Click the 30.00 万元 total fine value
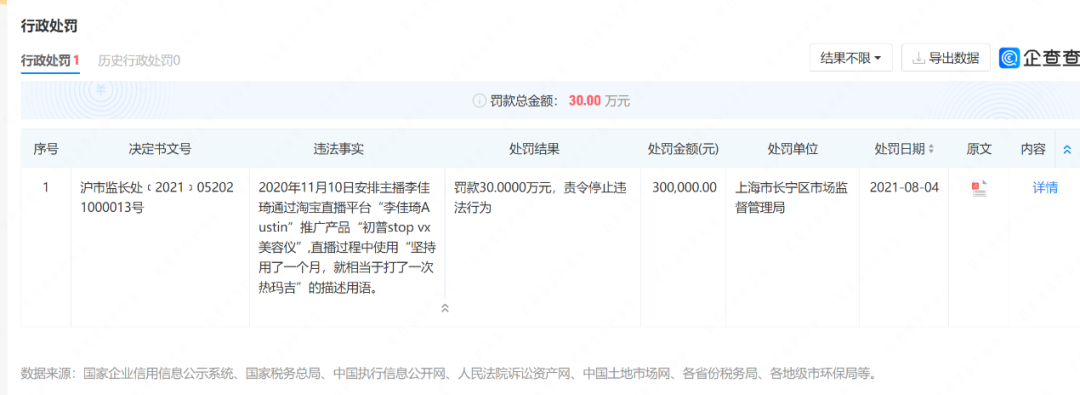Image resolution: width=1080 pixels, height=395 pixels. [x=599, y=101]
